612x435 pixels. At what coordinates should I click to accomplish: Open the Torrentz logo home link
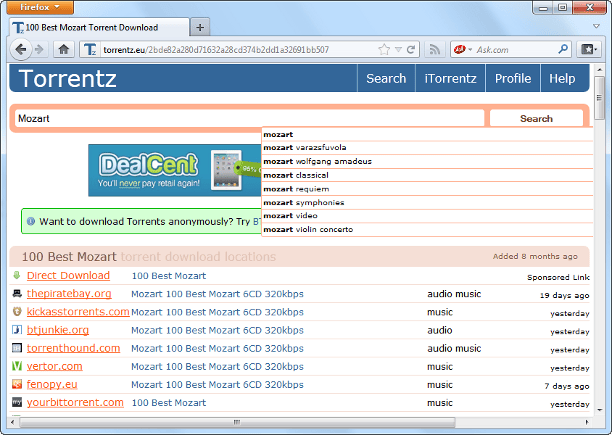click(x=67, y=78)
